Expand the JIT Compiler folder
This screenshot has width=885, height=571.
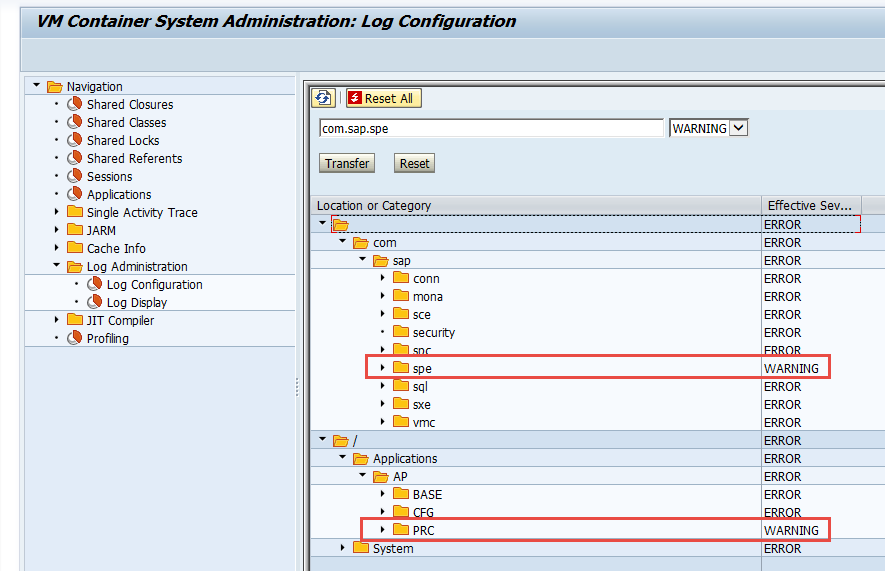[x=56, y=319]
